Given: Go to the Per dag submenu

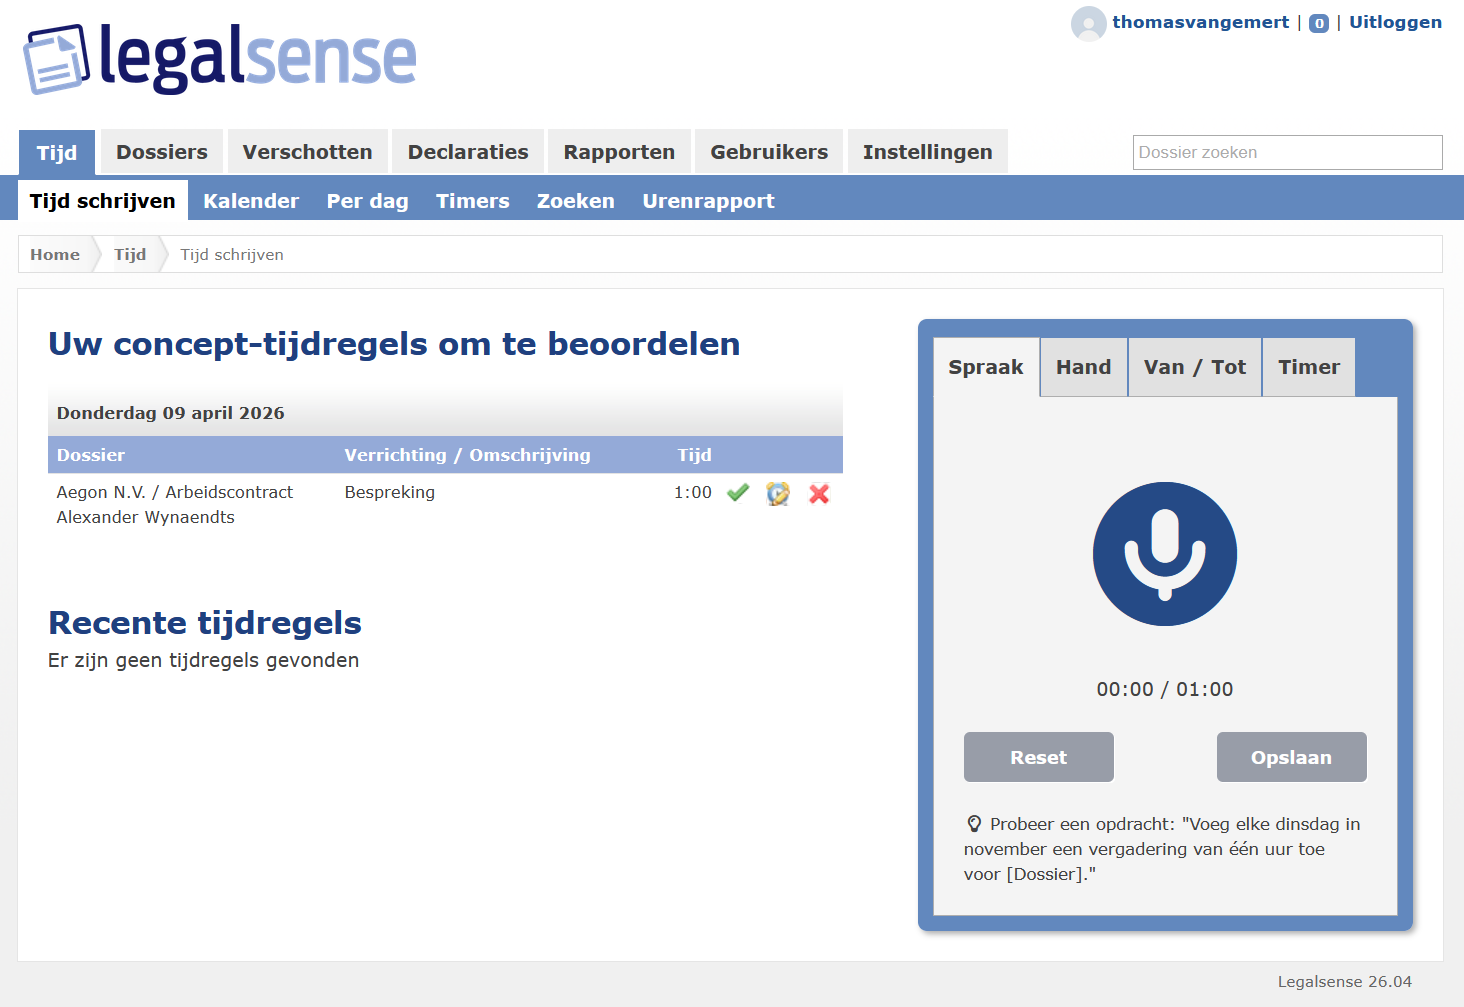Looking at the screenshot, I should click(368, 201).
